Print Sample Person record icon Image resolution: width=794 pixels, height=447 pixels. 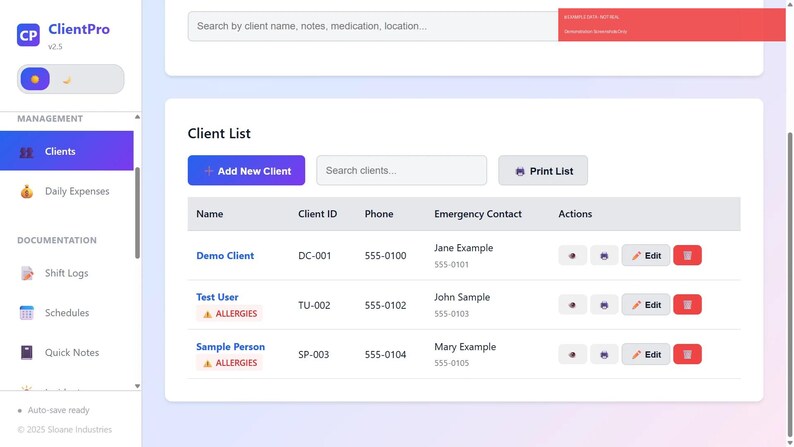(604, 354)
